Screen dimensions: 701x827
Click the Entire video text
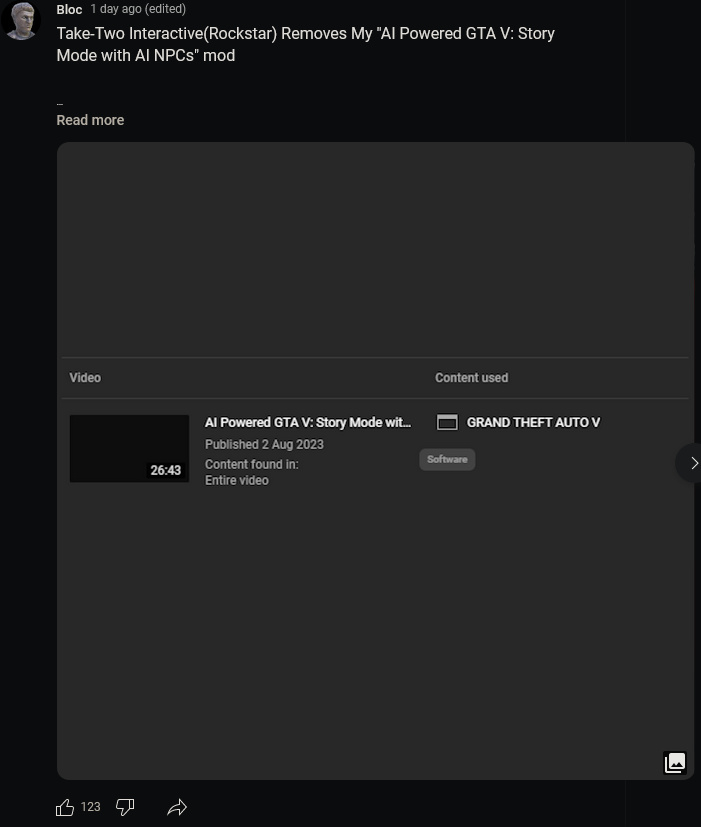point(237,480)
